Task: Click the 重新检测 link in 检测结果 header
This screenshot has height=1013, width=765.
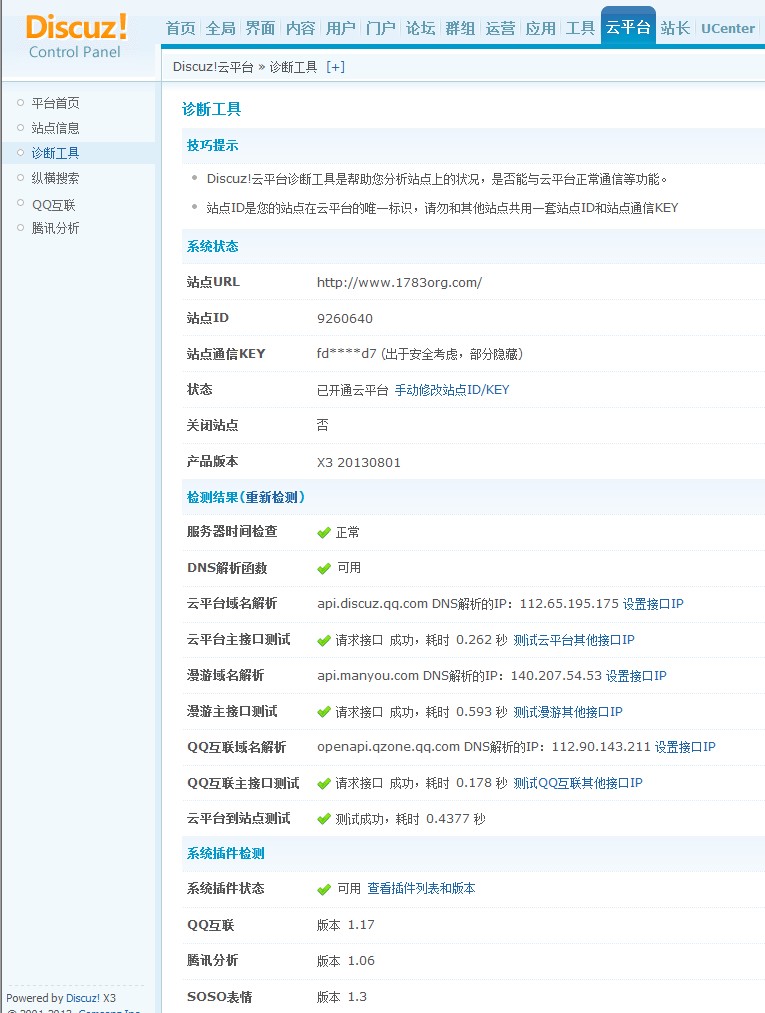Action: pos(271,497)
